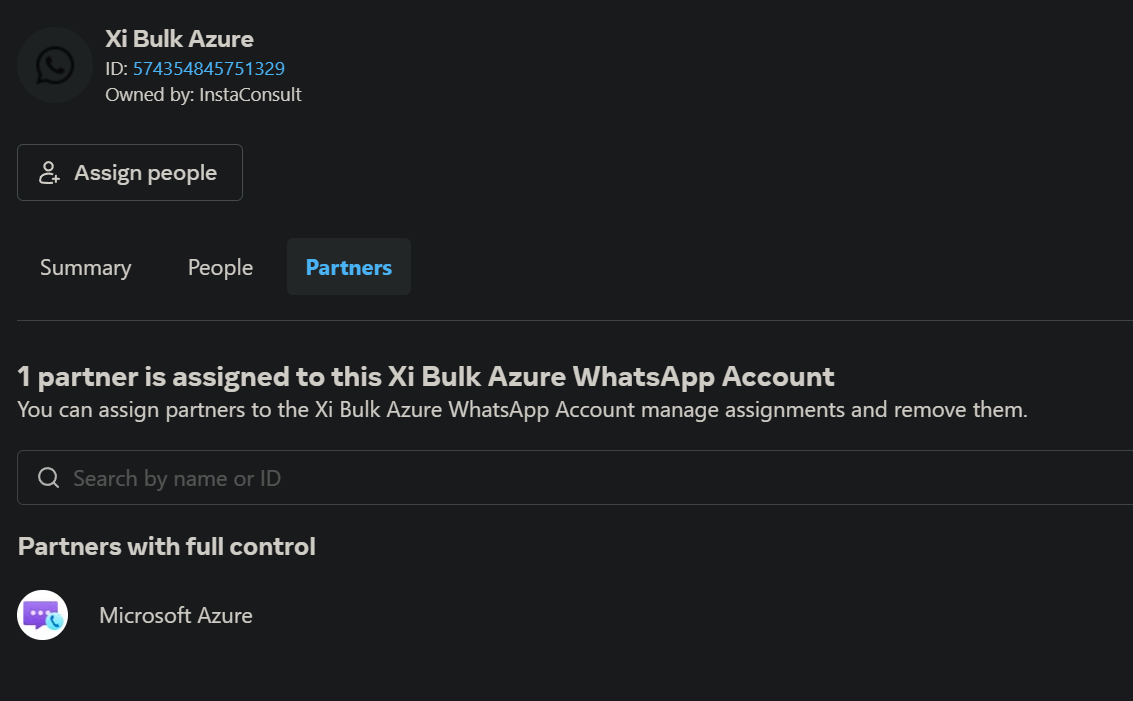Switch to the Summary tab
Screen dimensions: 1133x701
tap(85, 267)
